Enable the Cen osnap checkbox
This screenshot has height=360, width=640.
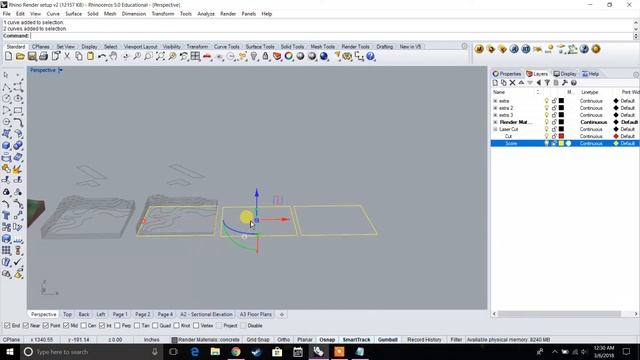click(84, 326)
